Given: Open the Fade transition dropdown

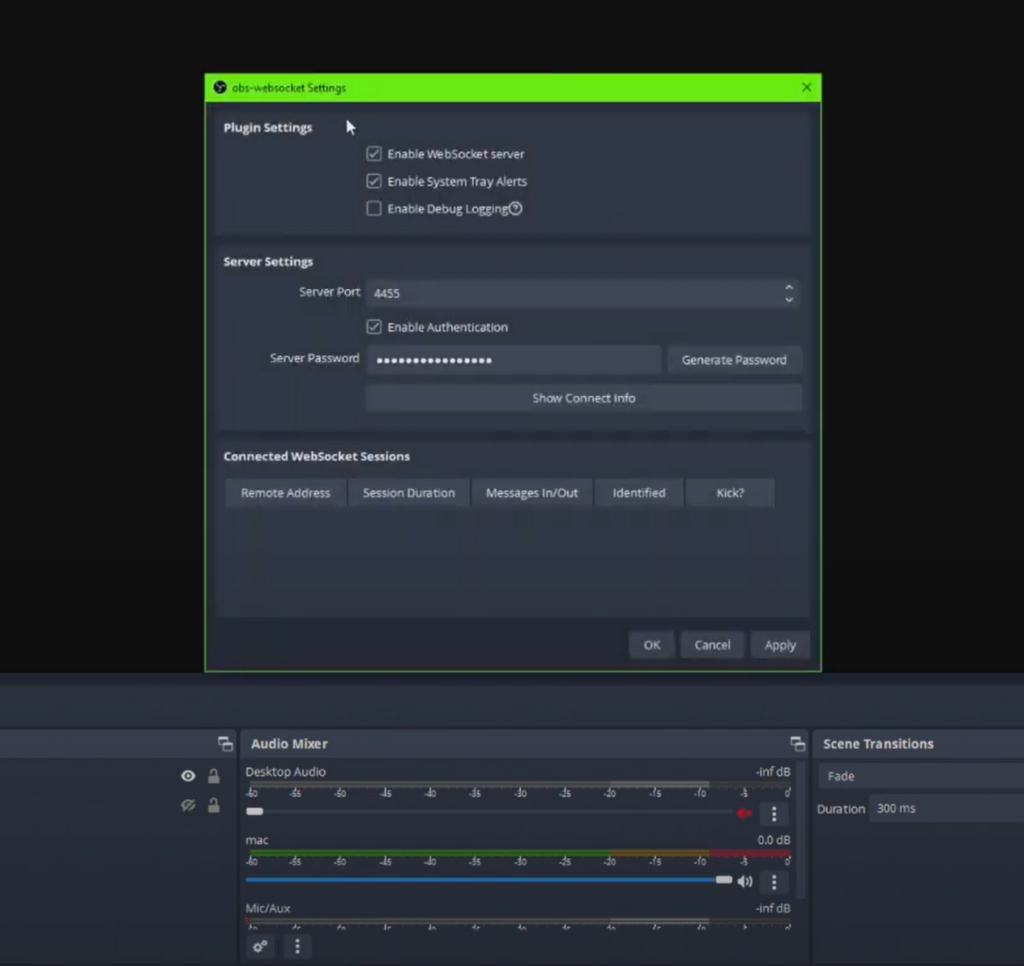Looking at the screenshot, I should tap(918, 776).
